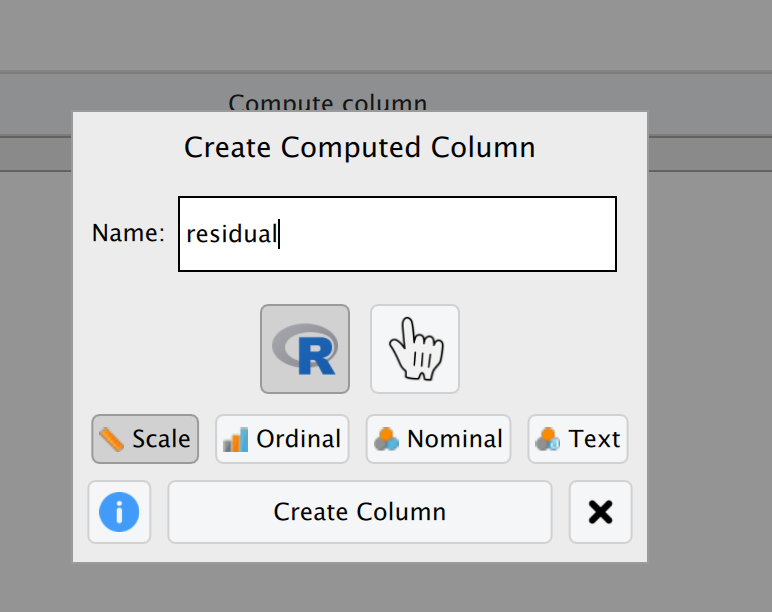Set column type to Text

click(x=578, y=439)
